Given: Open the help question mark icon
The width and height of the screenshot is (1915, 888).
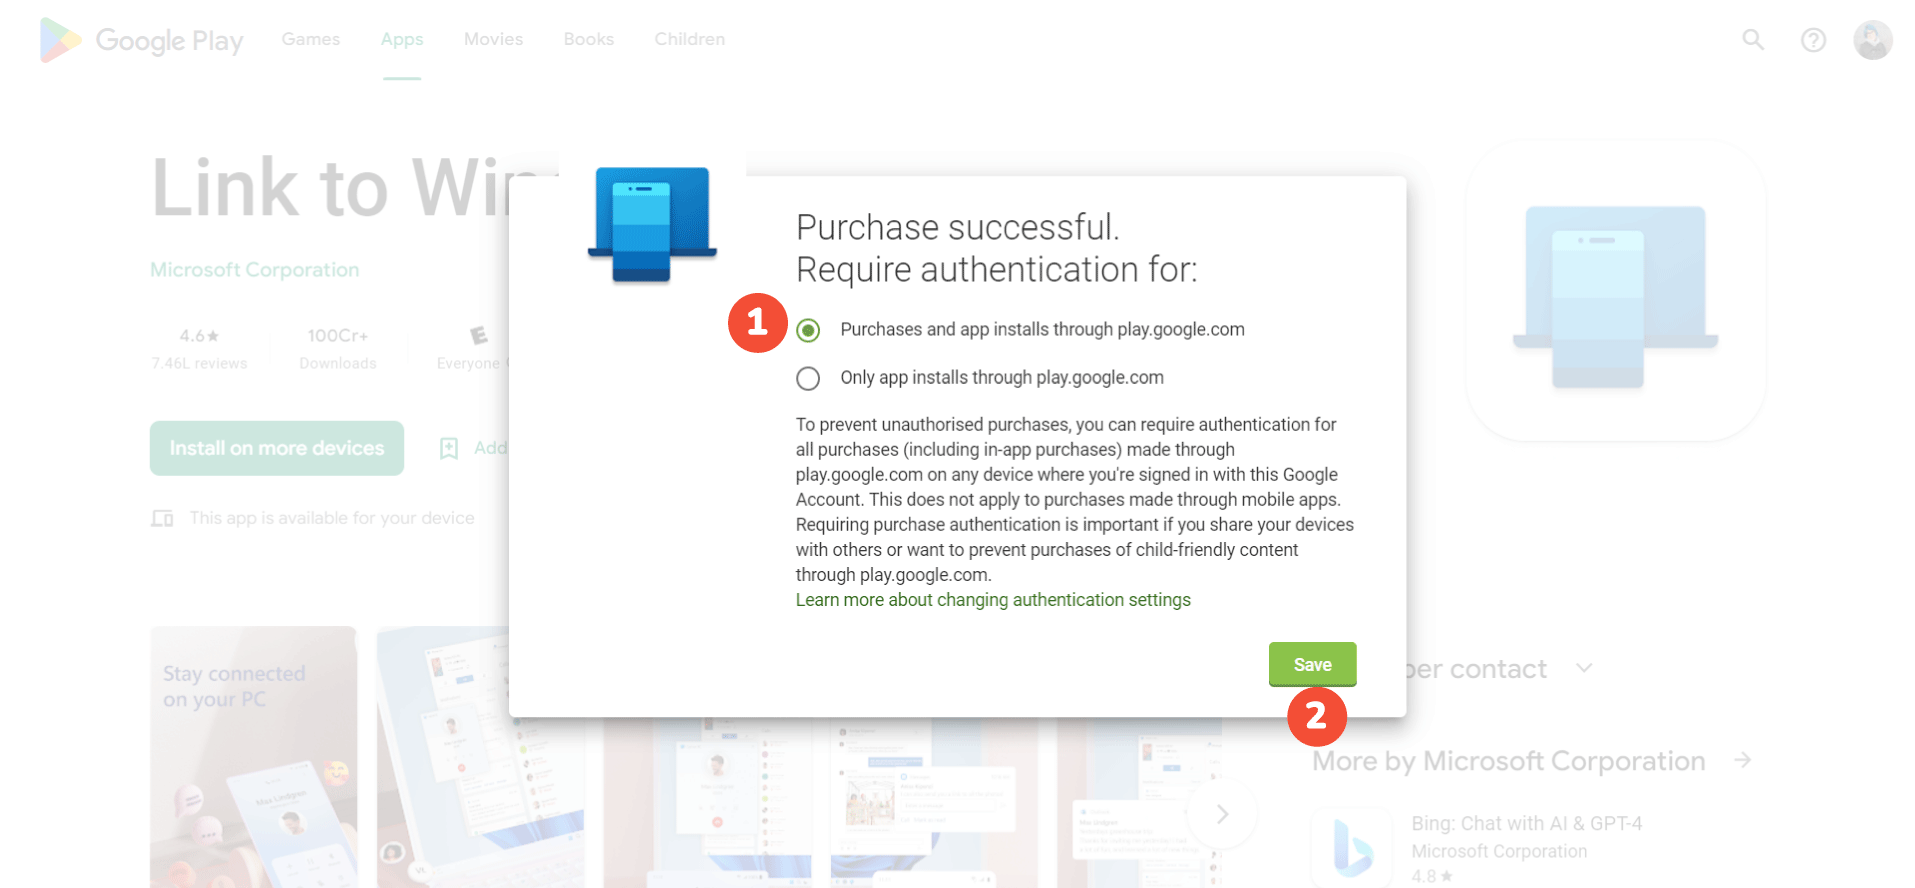Looking at the screenshot, I should pos(1813,40).
